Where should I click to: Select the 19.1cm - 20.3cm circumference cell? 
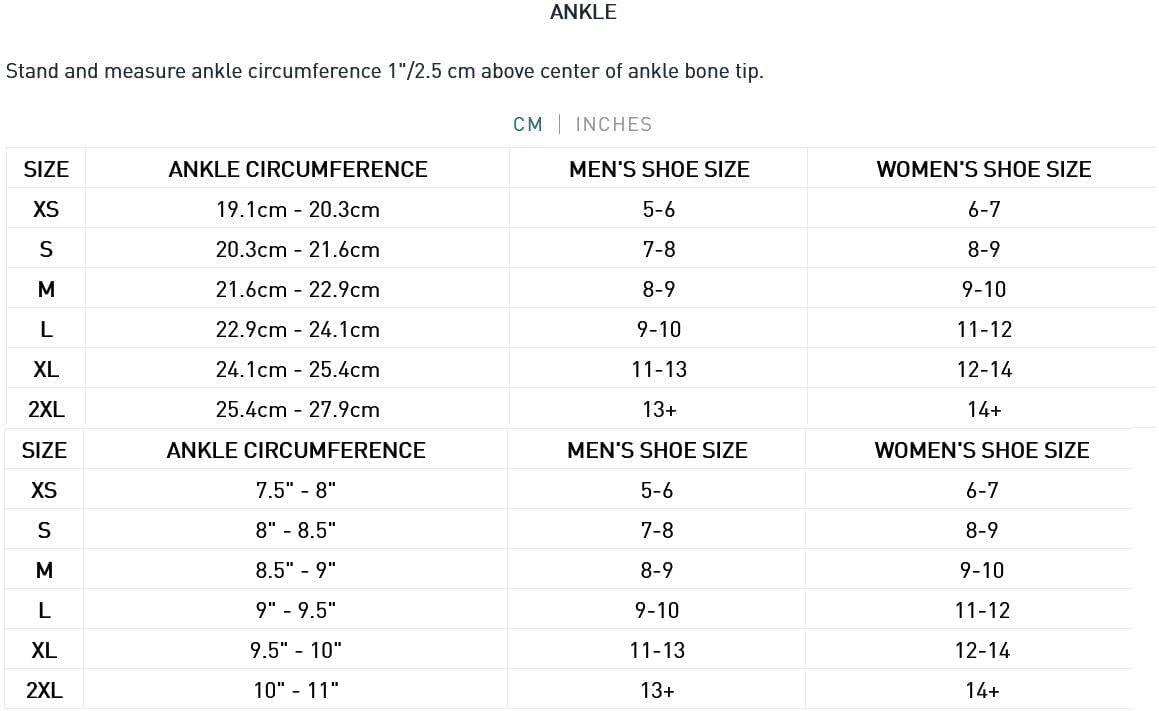tap(297, 210)
